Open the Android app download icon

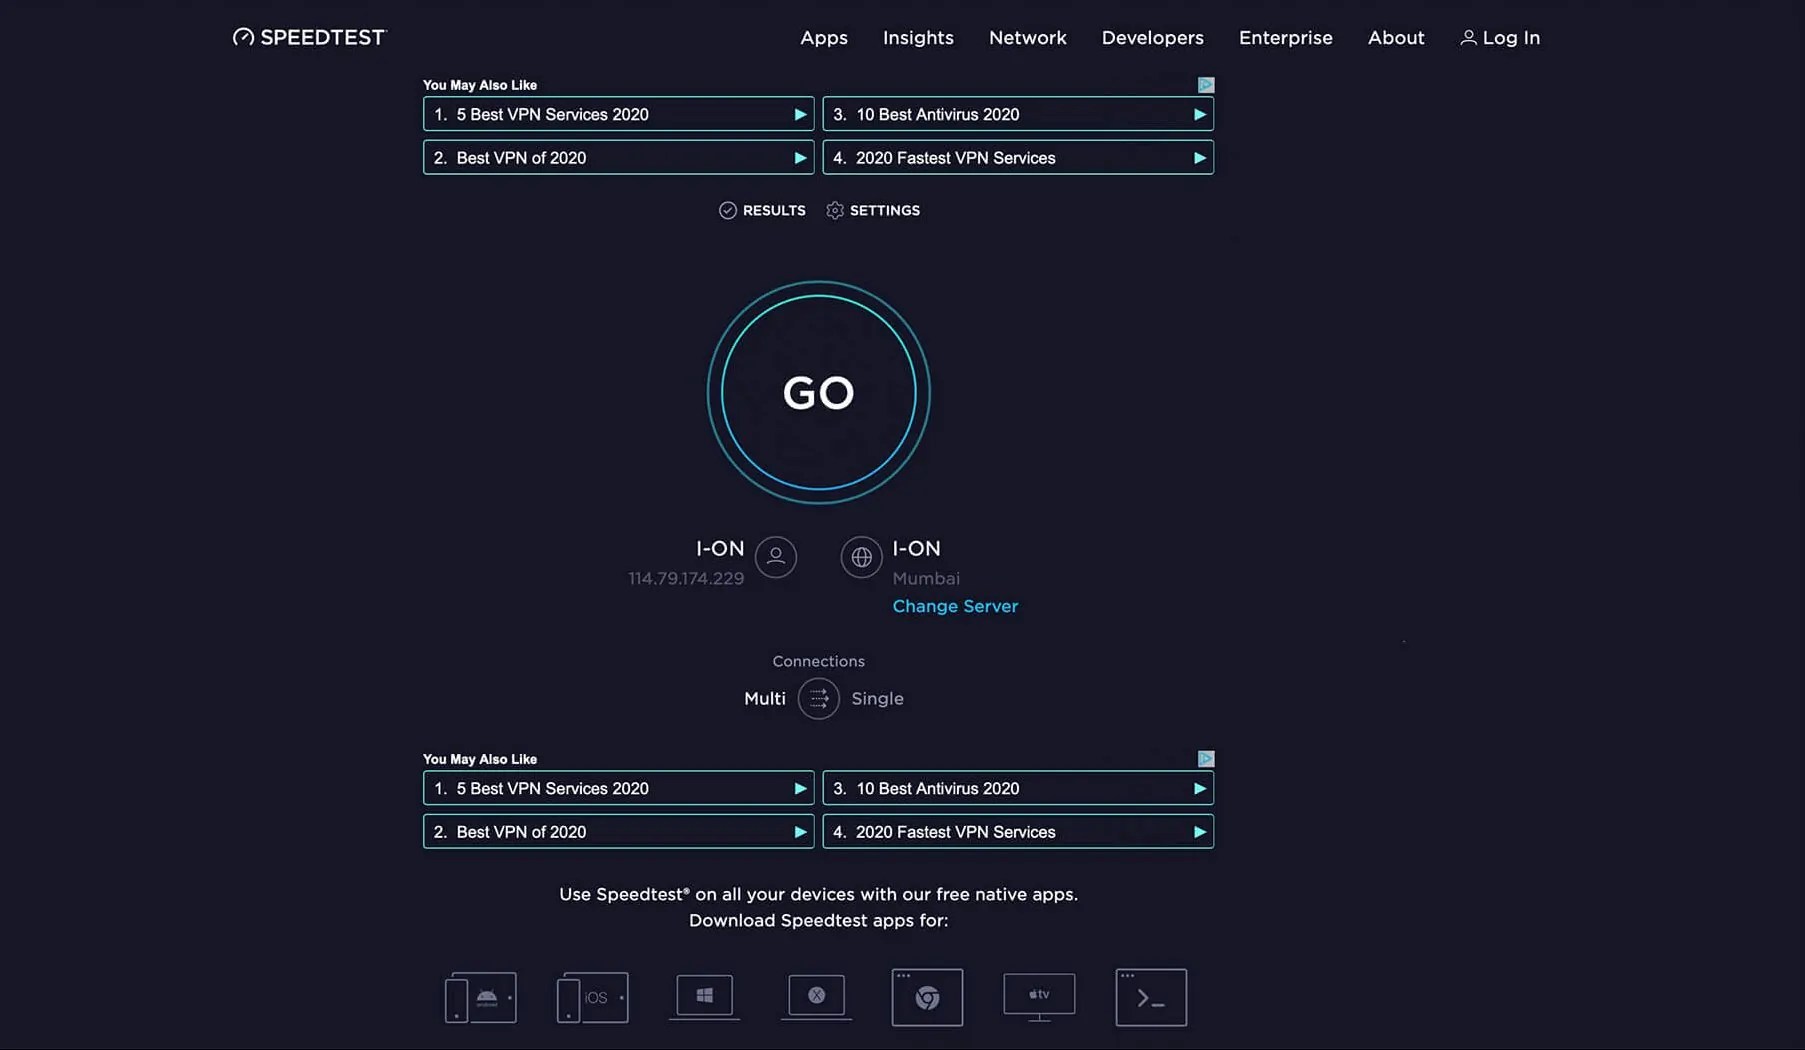tap(481, 997)
